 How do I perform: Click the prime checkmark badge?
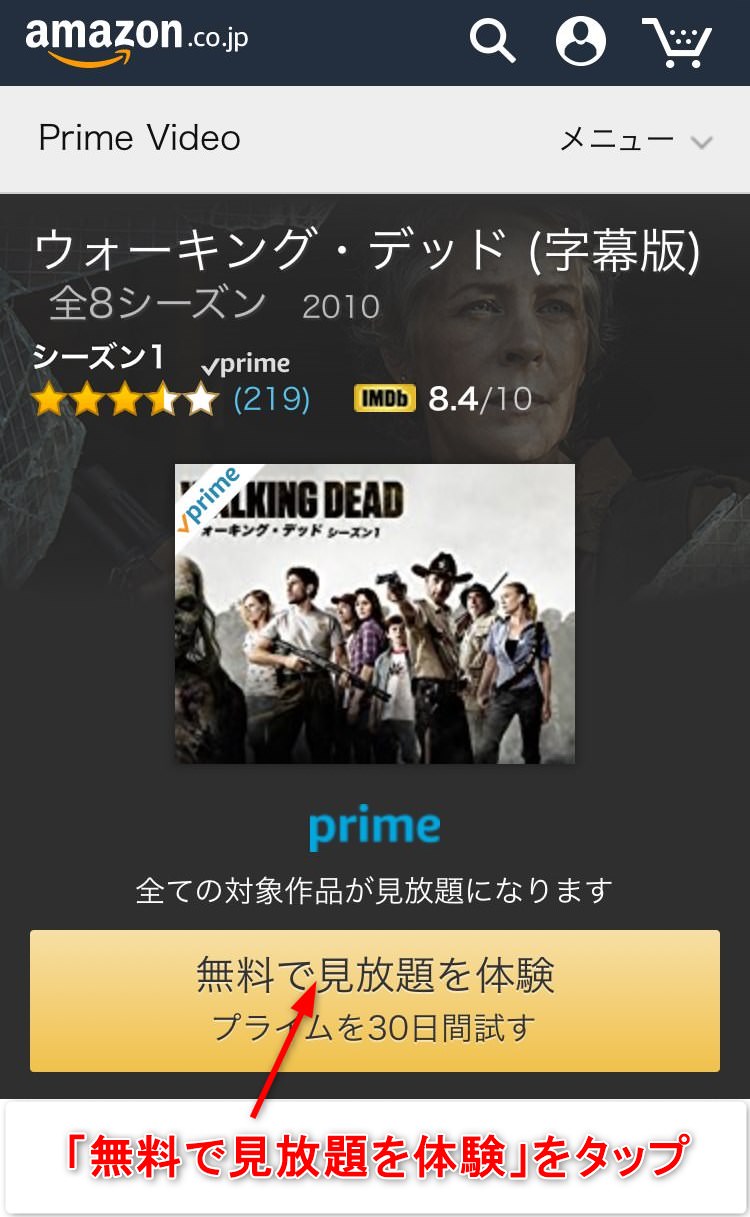point(246,364)
